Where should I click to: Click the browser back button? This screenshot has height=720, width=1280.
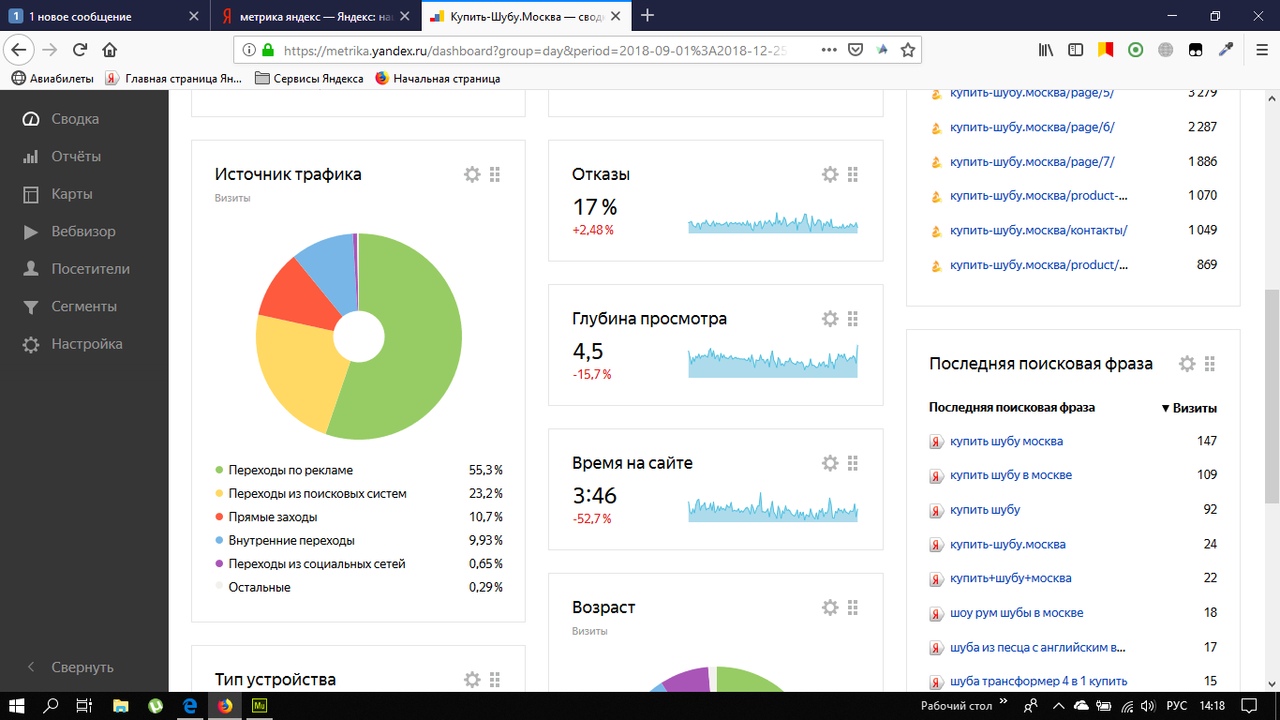(19, 50)
